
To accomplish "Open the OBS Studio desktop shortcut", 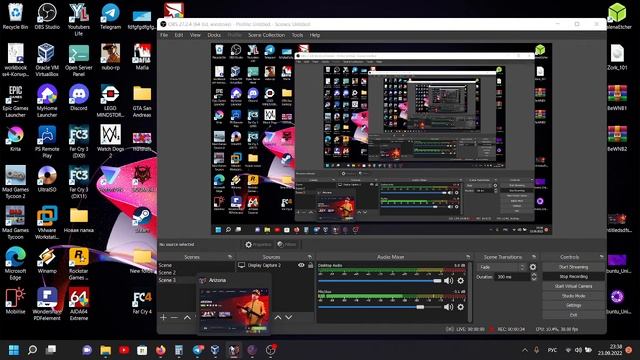I will 47,16.
